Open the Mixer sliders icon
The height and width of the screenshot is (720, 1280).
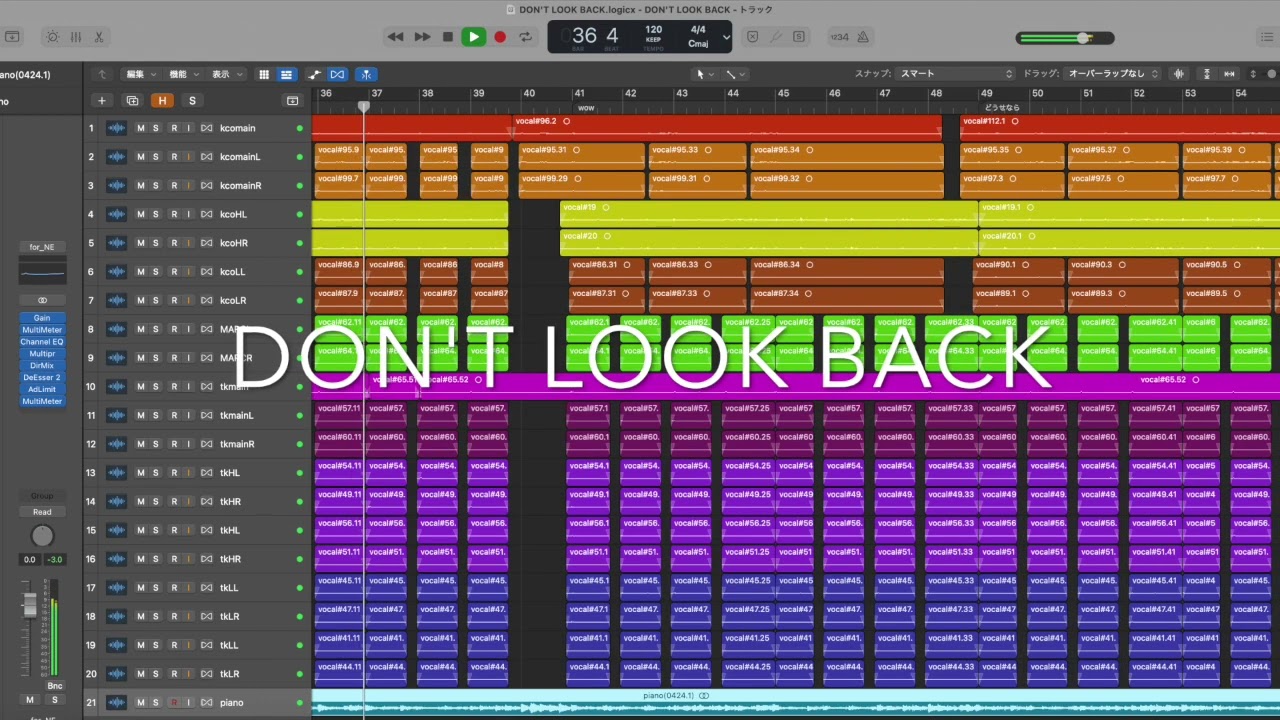pyautogui.click(x=75, y=37)
